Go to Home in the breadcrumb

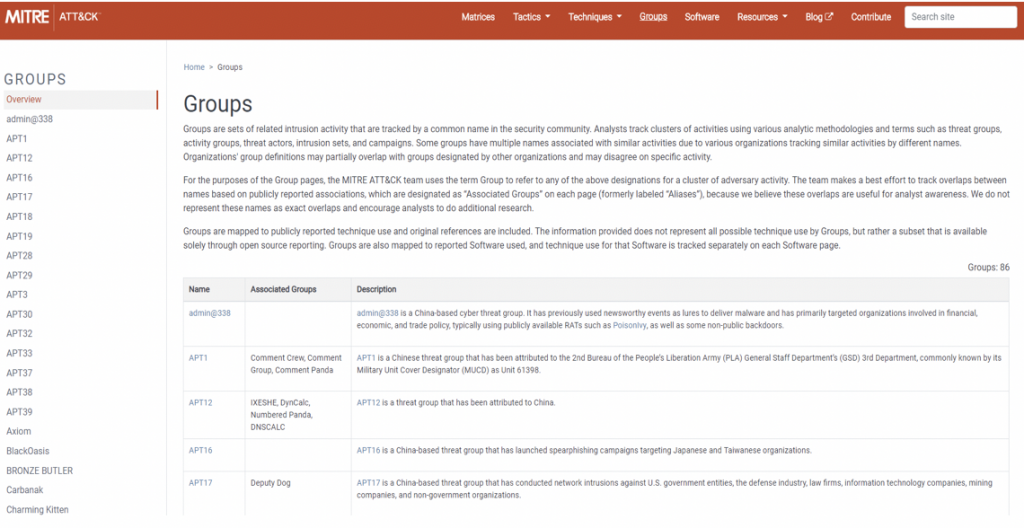coord(194,67)
